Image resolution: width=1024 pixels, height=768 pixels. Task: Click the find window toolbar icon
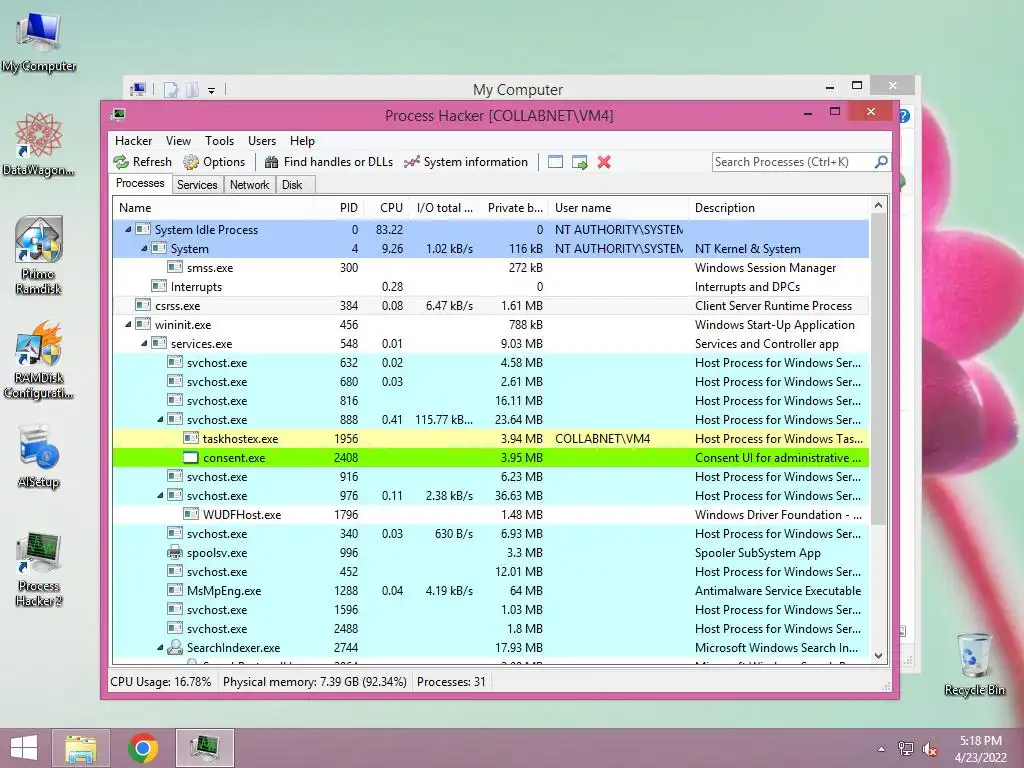[x=555, y=162]
